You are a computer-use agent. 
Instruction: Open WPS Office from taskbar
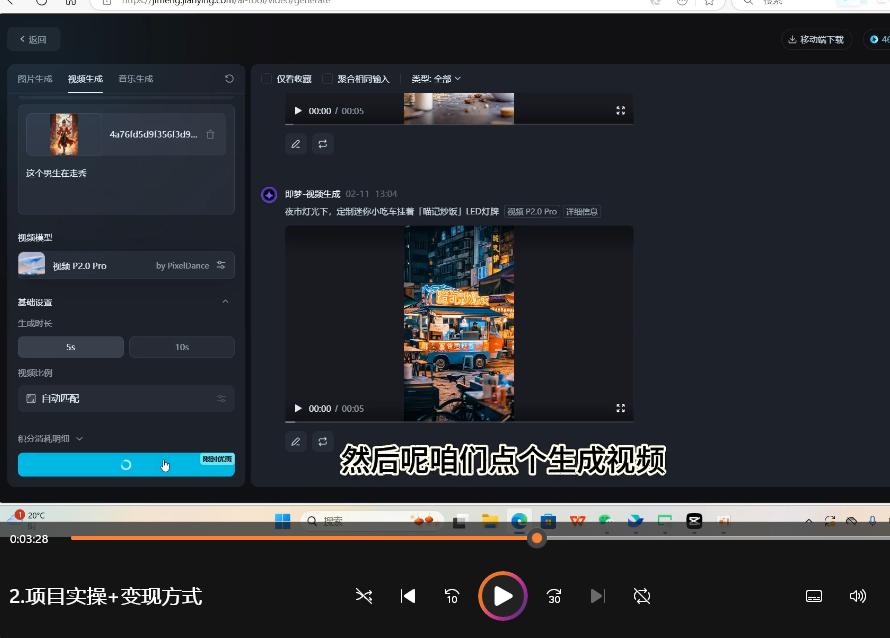coord(577,521)
